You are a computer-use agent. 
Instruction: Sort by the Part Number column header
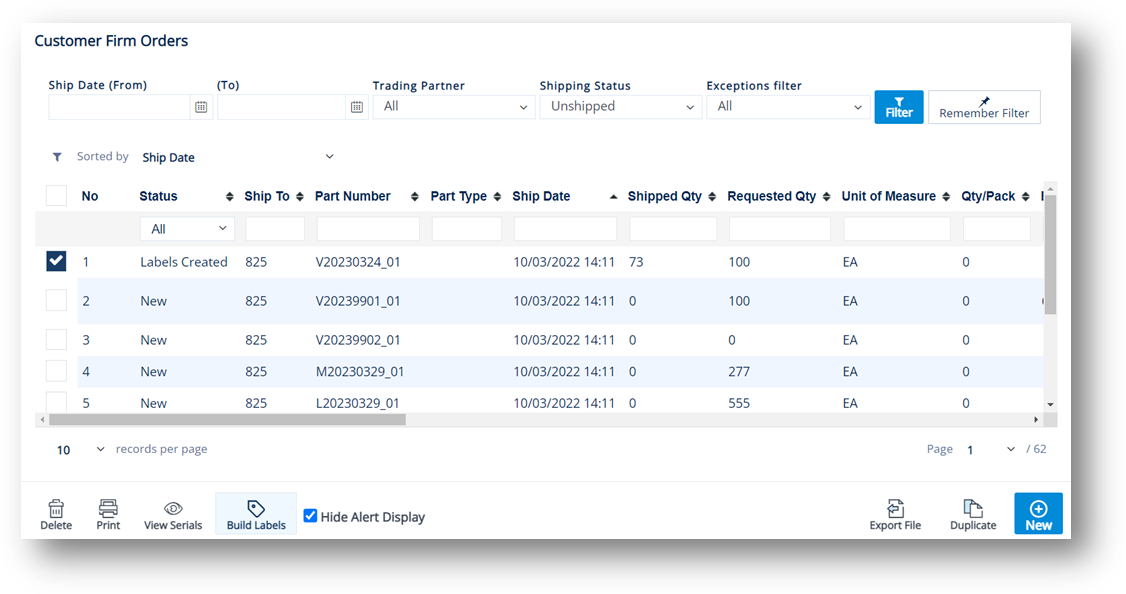point(353,196)
